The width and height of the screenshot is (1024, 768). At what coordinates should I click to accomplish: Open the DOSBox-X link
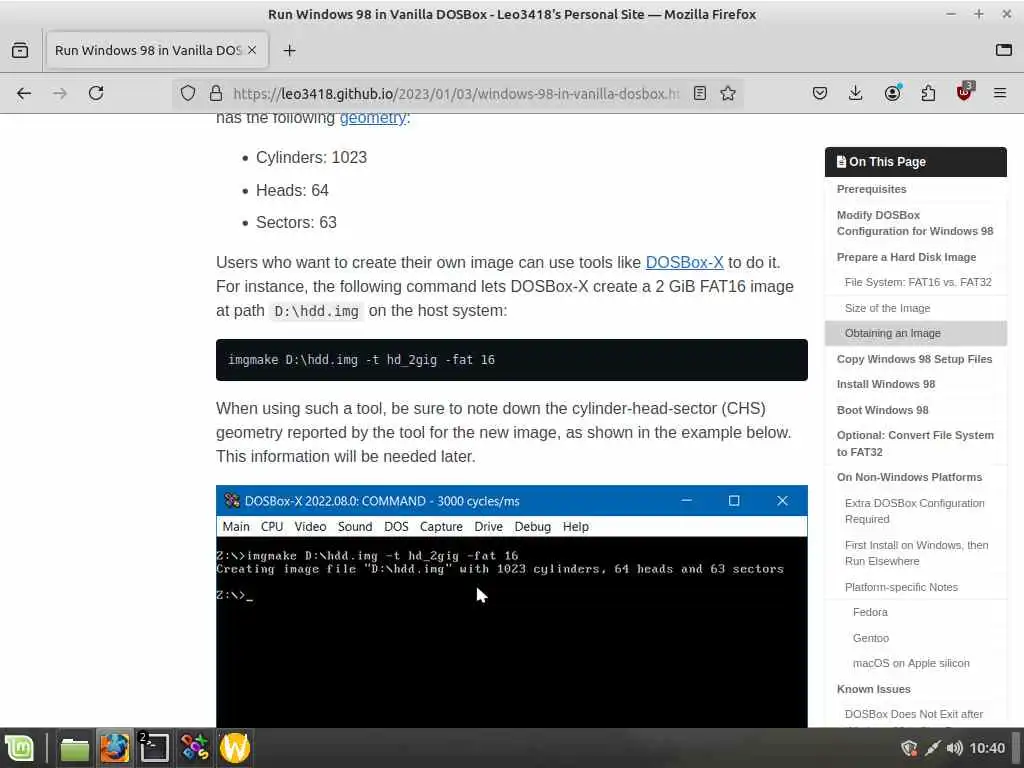684,263
